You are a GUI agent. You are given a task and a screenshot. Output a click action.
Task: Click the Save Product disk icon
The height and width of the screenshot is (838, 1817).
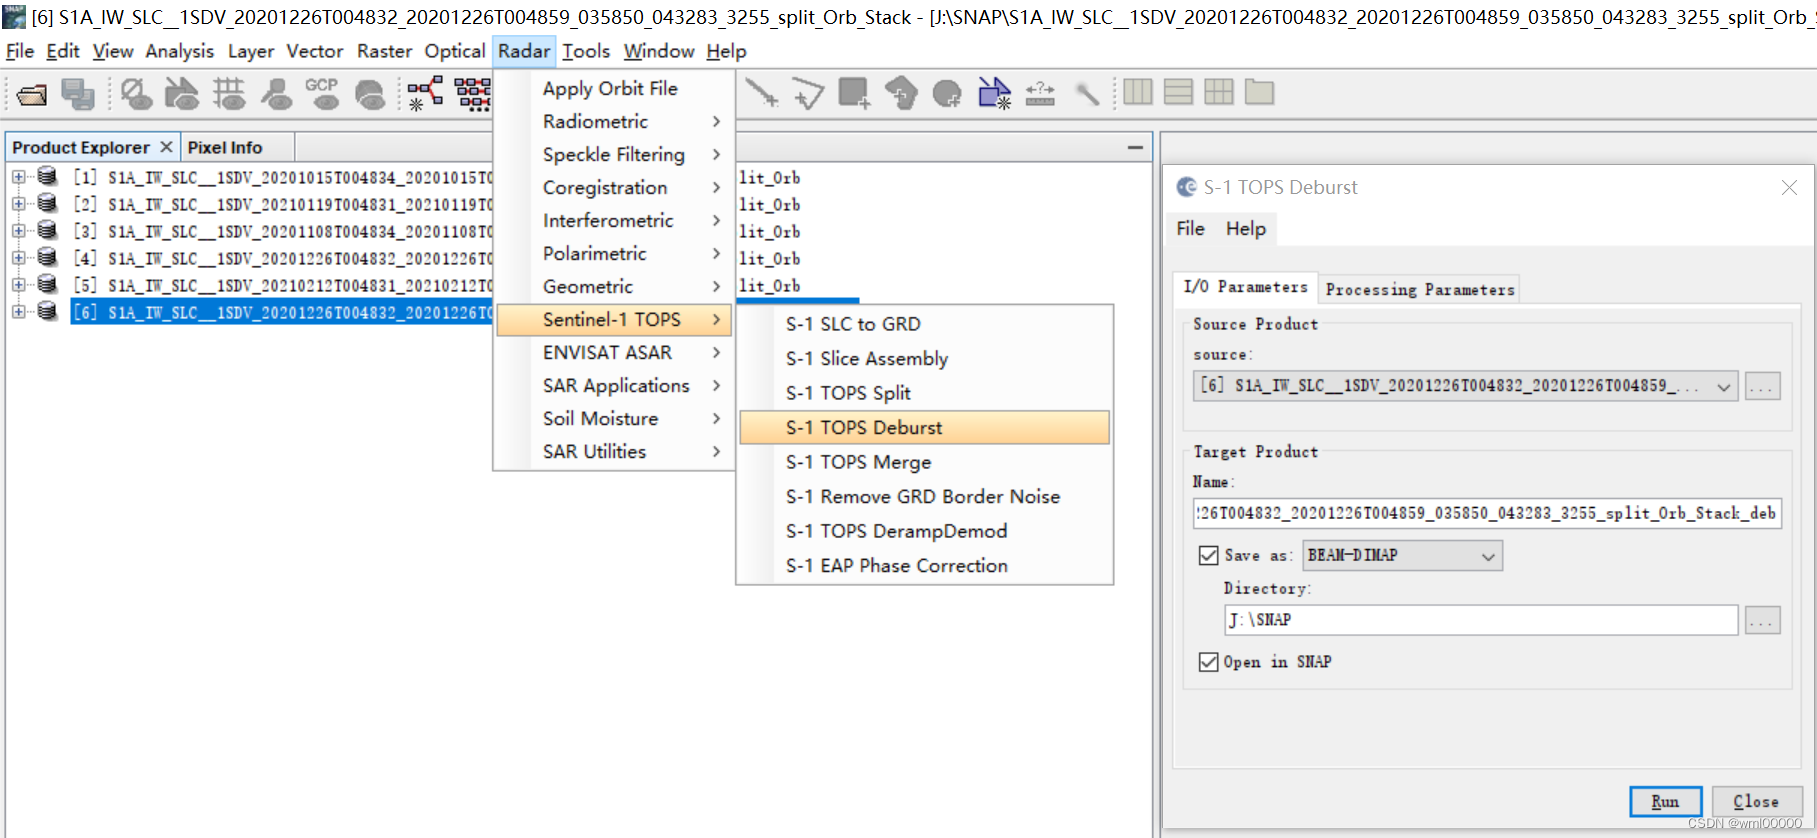tap(78, 94)
